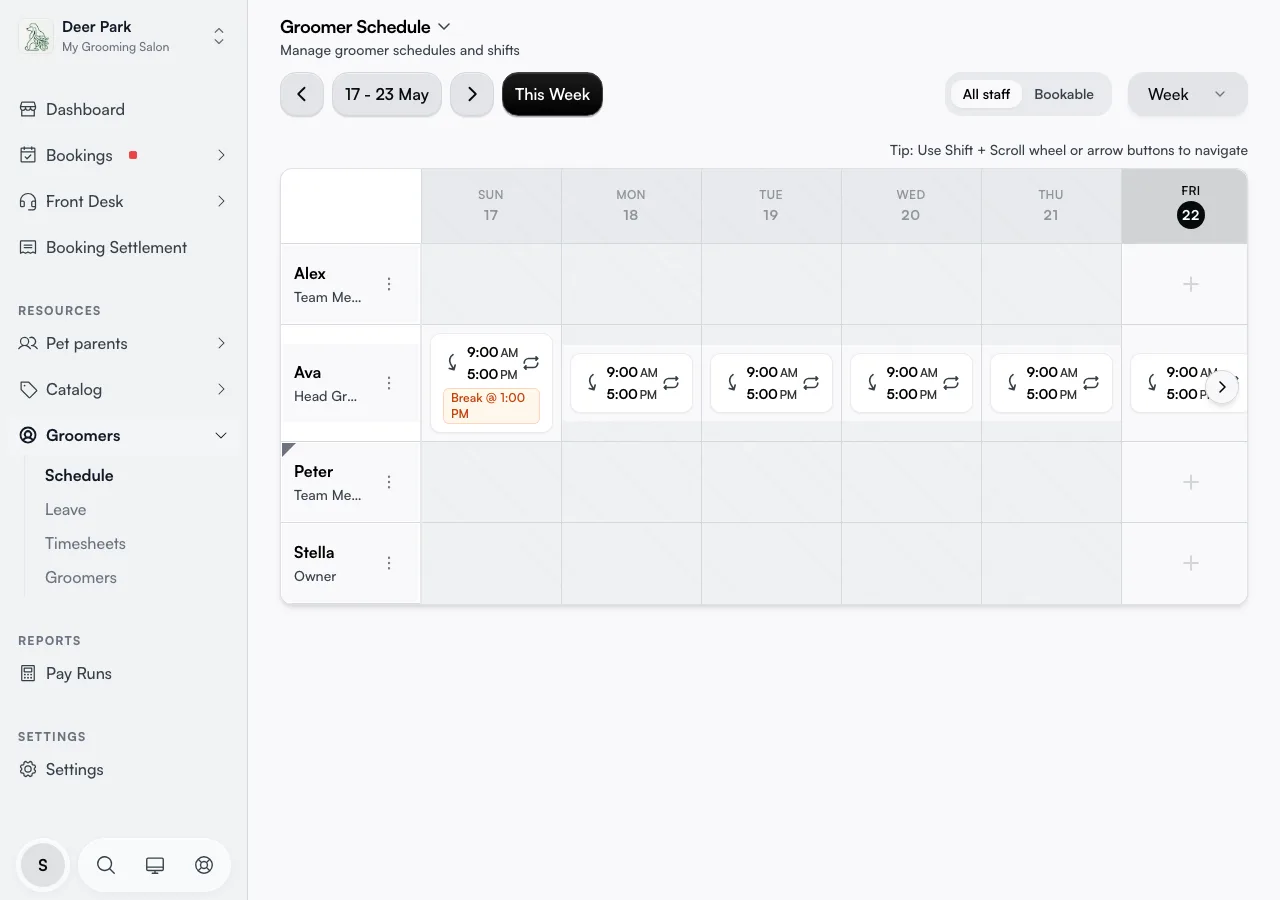
Task: Add a Friday shift for Alex
Action: click(x=1190, y=285)
